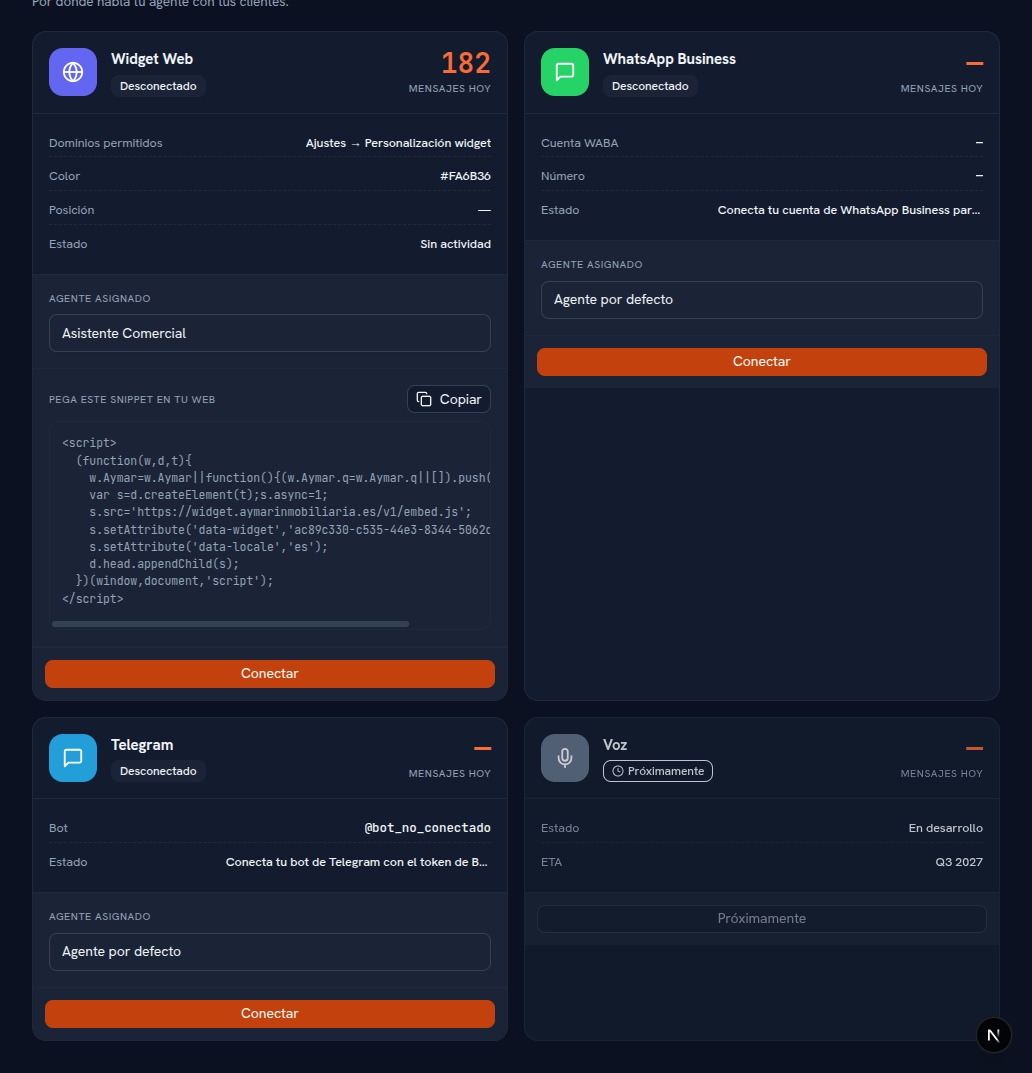Click the Telegram blue chat icon
The height and width of the screenshot is (1073, 1032).
[73, 758]
